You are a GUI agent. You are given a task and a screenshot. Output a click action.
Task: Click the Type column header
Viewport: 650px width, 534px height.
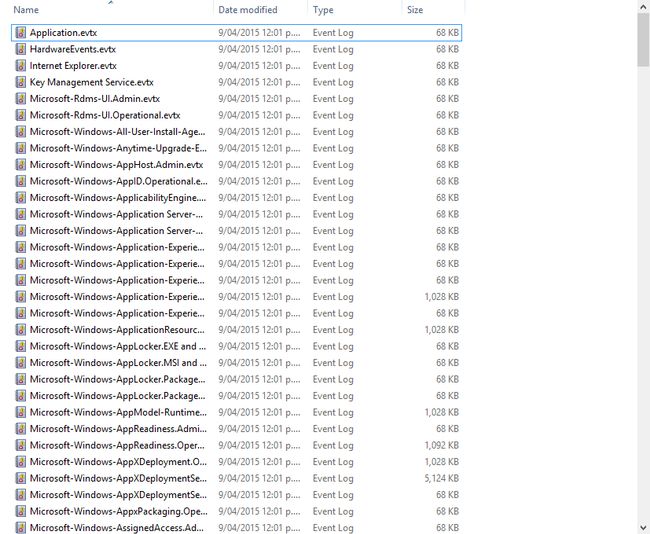click(323, 10)
